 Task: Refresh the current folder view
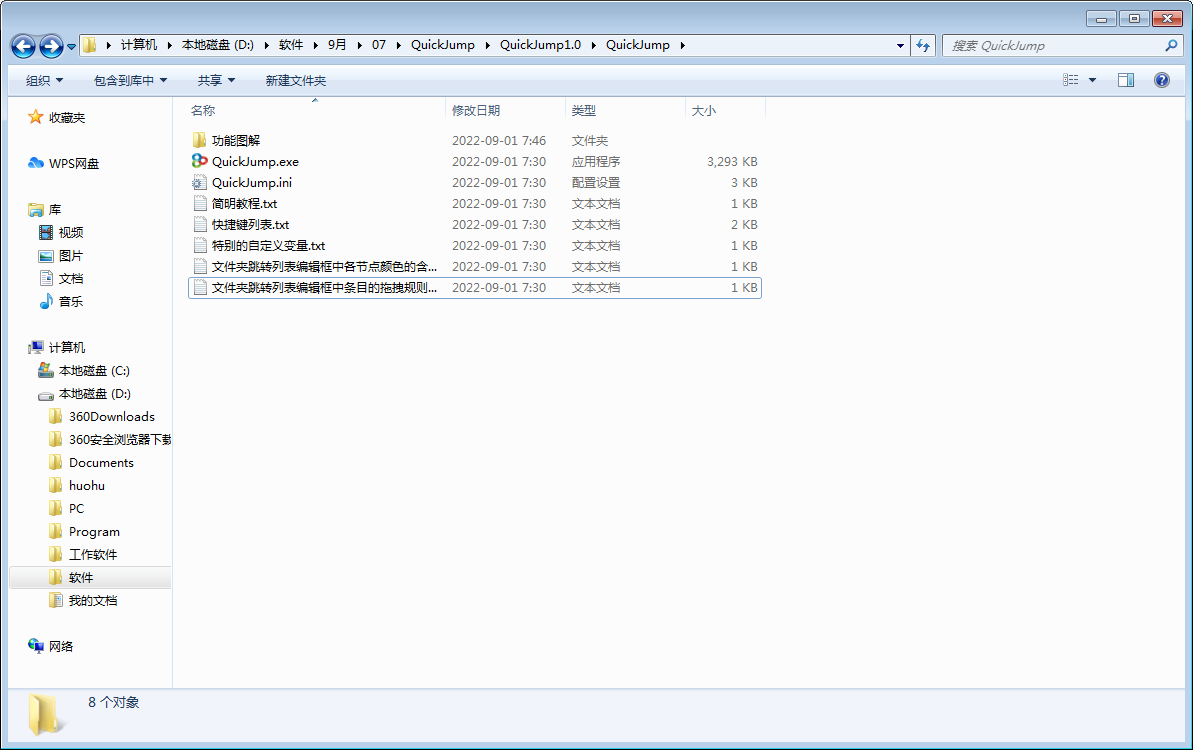tap(920, 45)
